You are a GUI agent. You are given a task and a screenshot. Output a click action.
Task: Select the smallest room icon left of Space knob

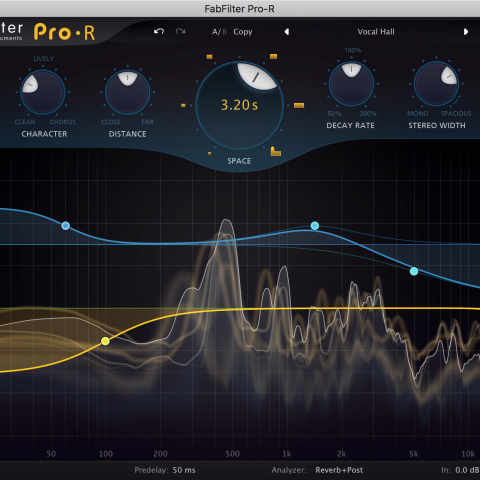point(183,105)
